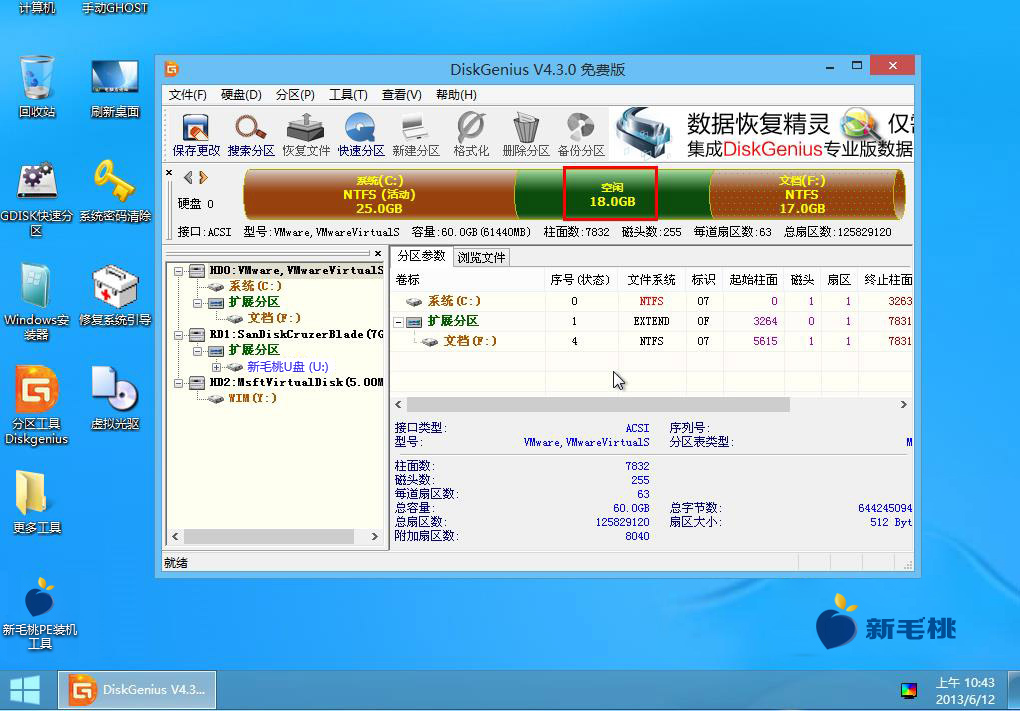Click the New Partition (新建分区) toolbar icon
Viewport: 1020px width, 711px height.
(416, 135)
